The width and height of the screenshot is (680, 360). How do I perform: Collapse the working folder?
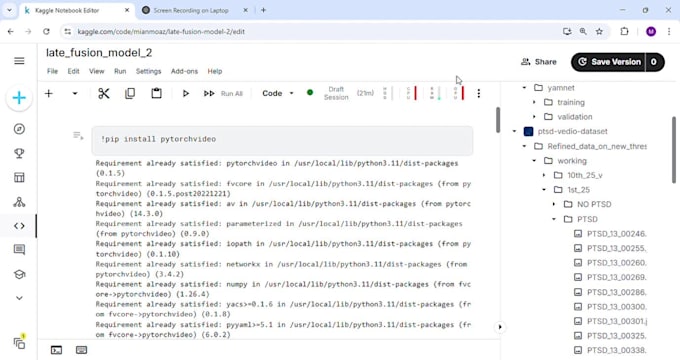[x=534, y=160]
